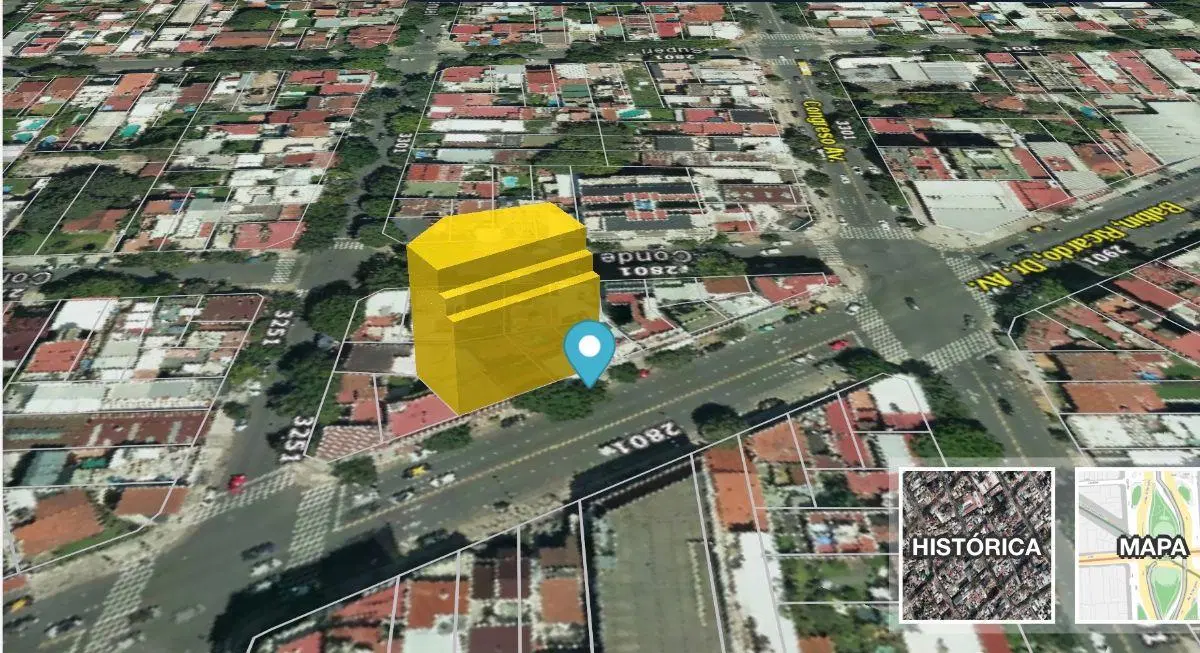Select the yellow 3D building block
1200x653 pixels.
(x=503, y=307)
